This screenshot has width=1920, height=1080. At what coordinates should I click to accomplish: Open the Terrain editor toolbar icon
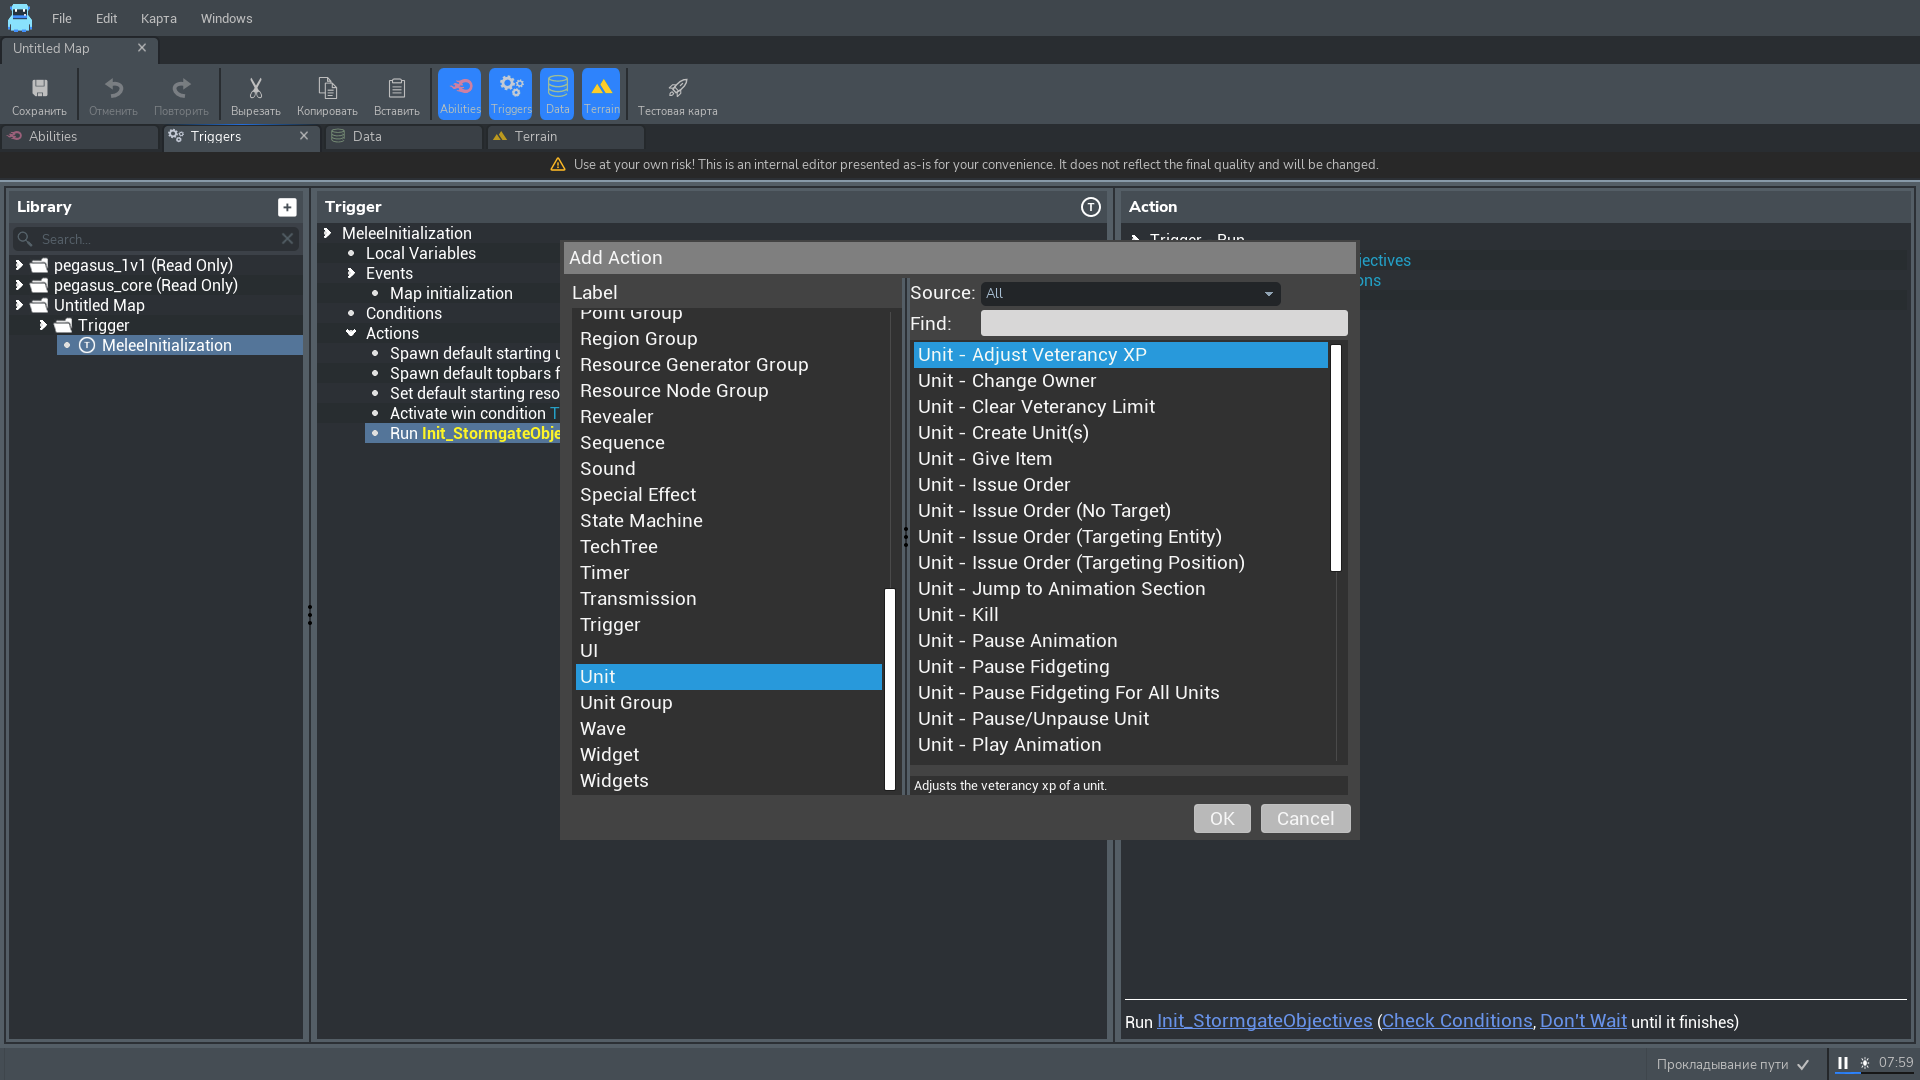pyautogui.click(x=601, y=94)
